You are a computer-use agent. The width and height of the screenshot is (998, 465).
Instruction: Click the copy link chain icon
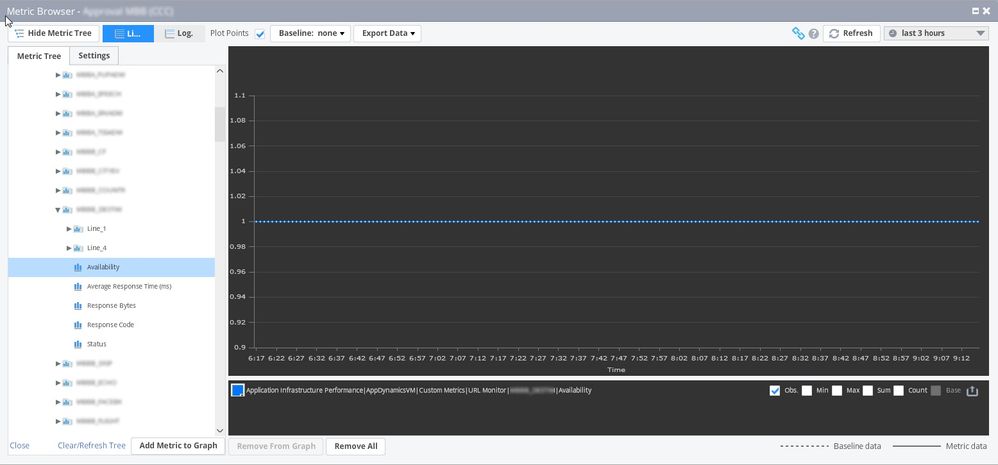(798, 33)
